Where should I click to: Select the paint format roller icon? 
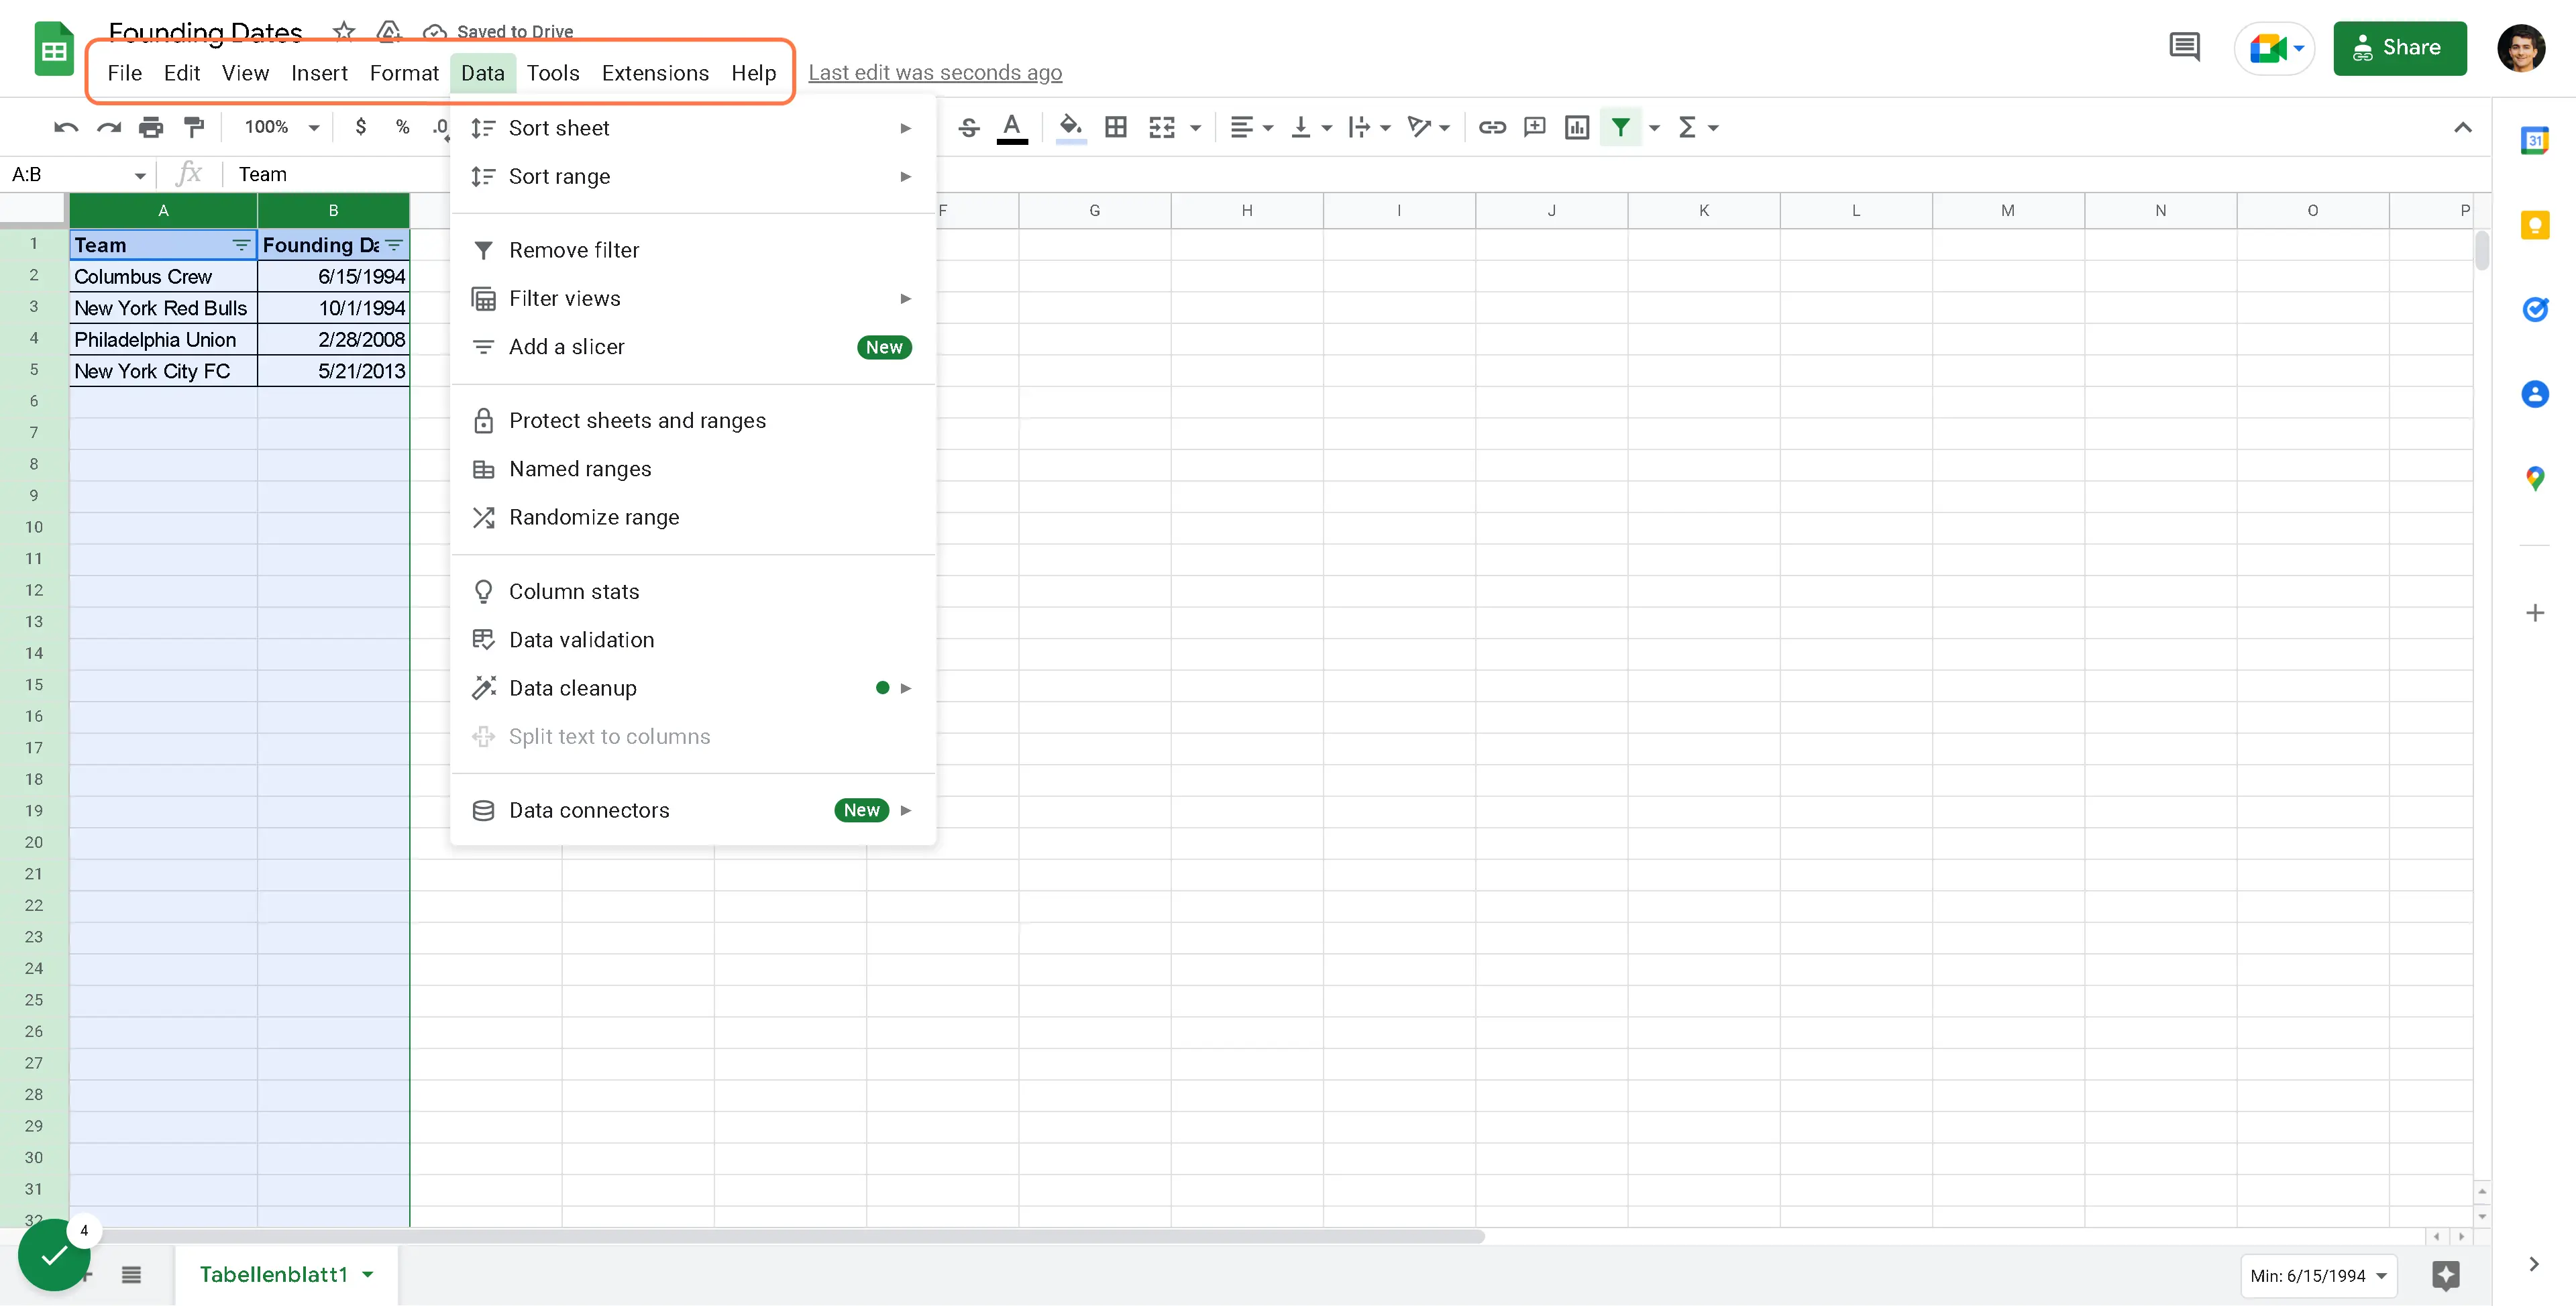(x=194, y=127)
